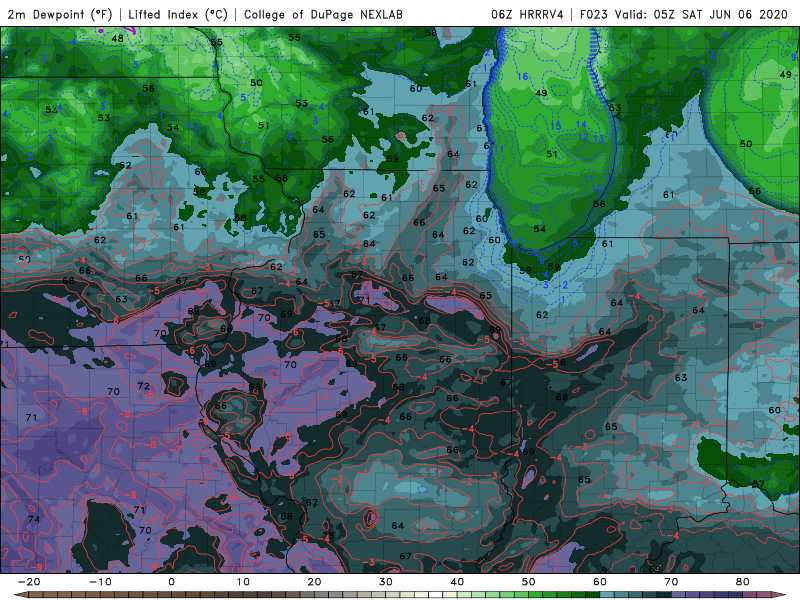This screenshot has height=600, width=800.
Task: Click the 30 tick label on color scale
Action: point(386,582)
